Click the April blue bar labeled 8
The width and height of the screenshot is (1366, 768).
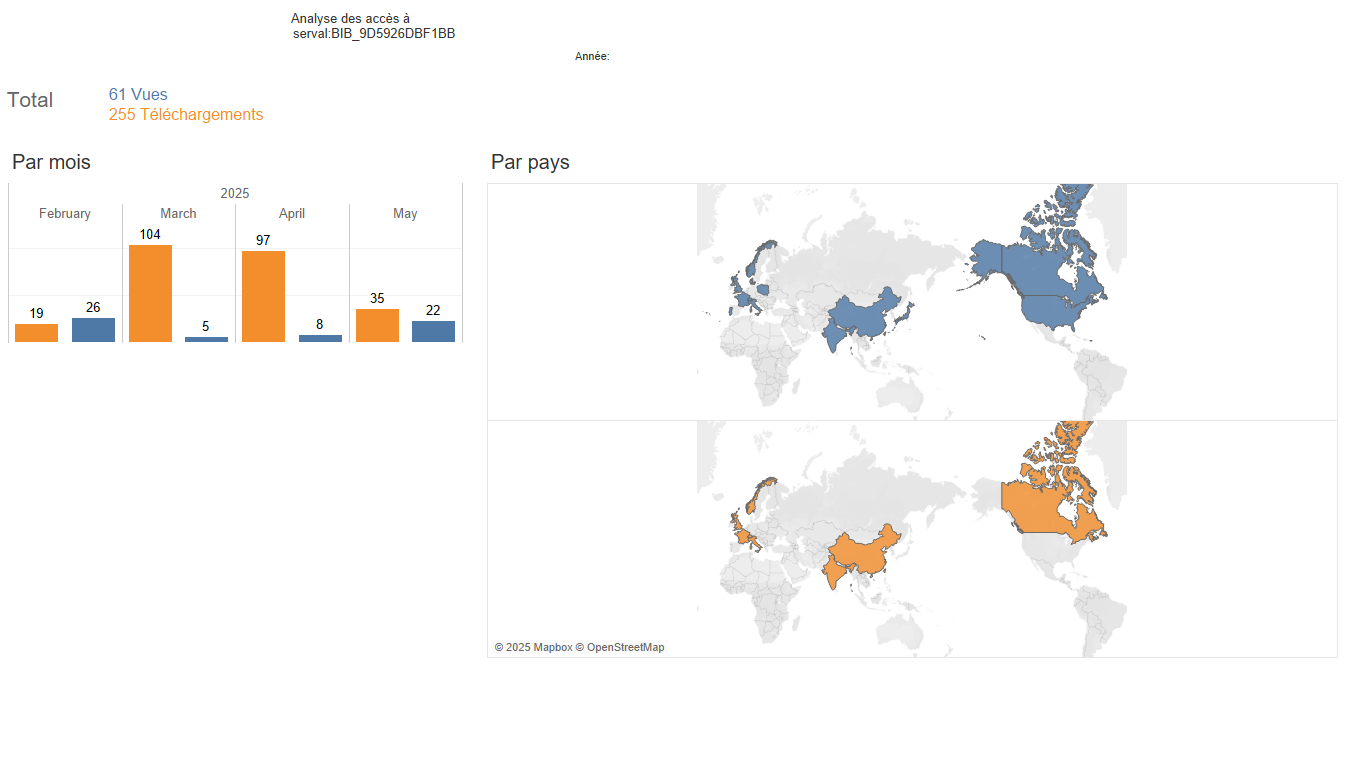click(x=320, y=338)
